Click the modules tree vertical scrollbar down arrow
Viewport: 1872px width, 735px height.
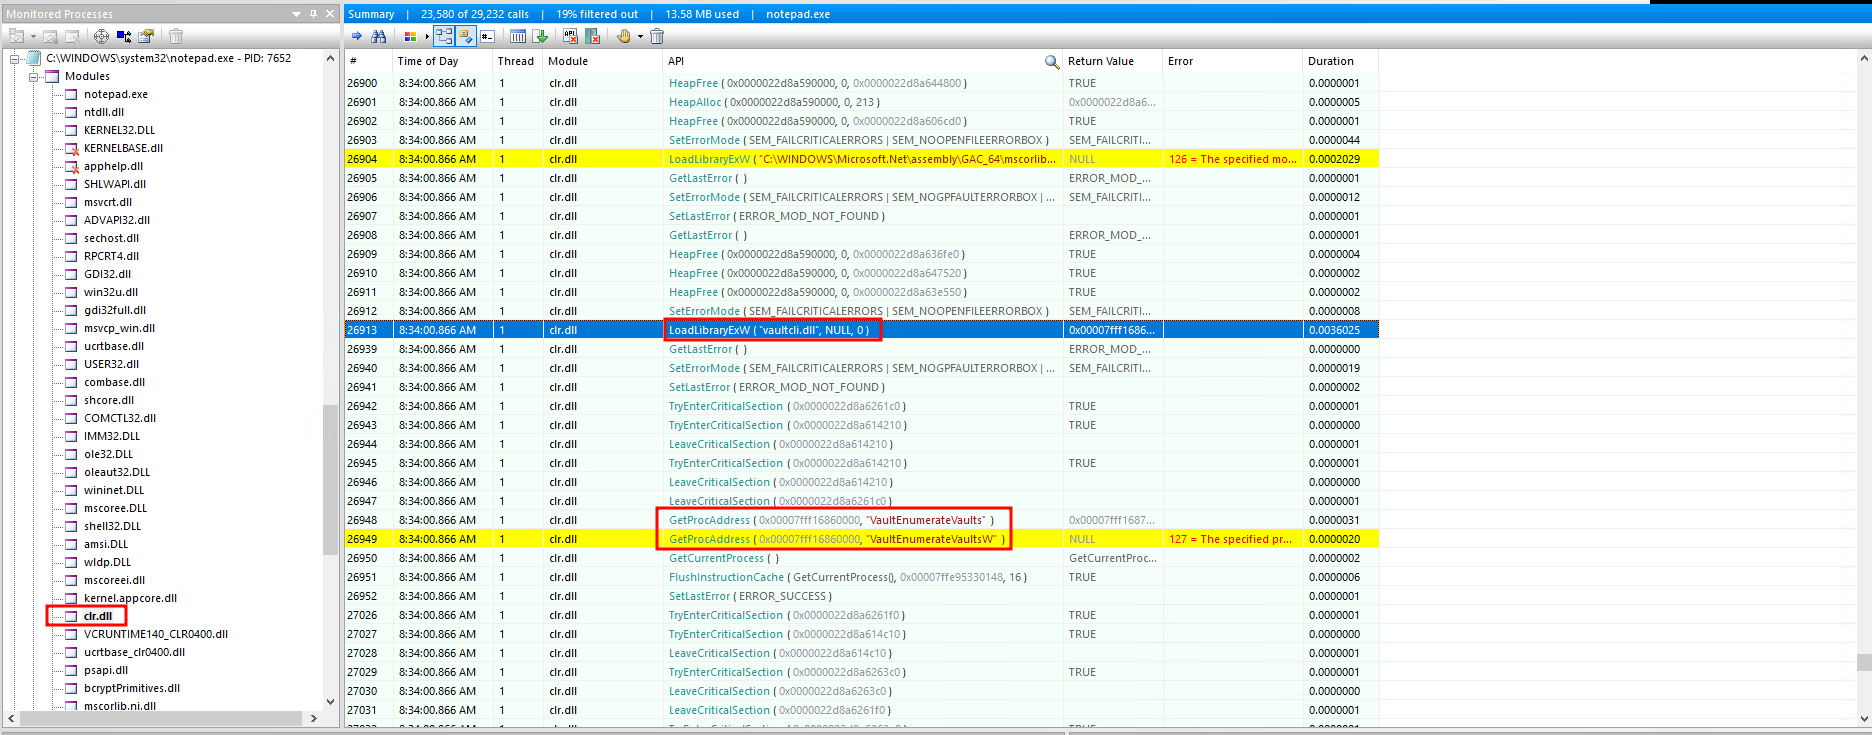coord(330,702)
